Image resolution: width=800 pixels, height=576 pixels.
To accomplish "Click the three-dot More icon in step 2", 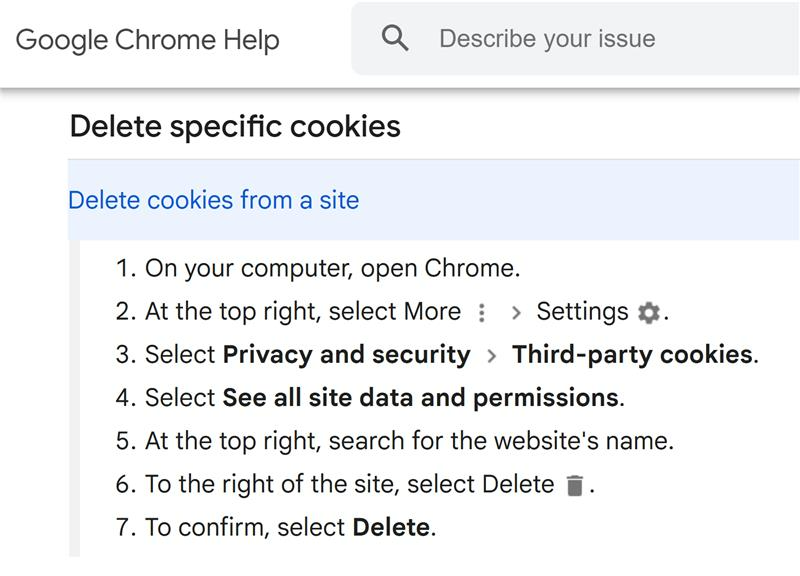I will pos(482,313).
